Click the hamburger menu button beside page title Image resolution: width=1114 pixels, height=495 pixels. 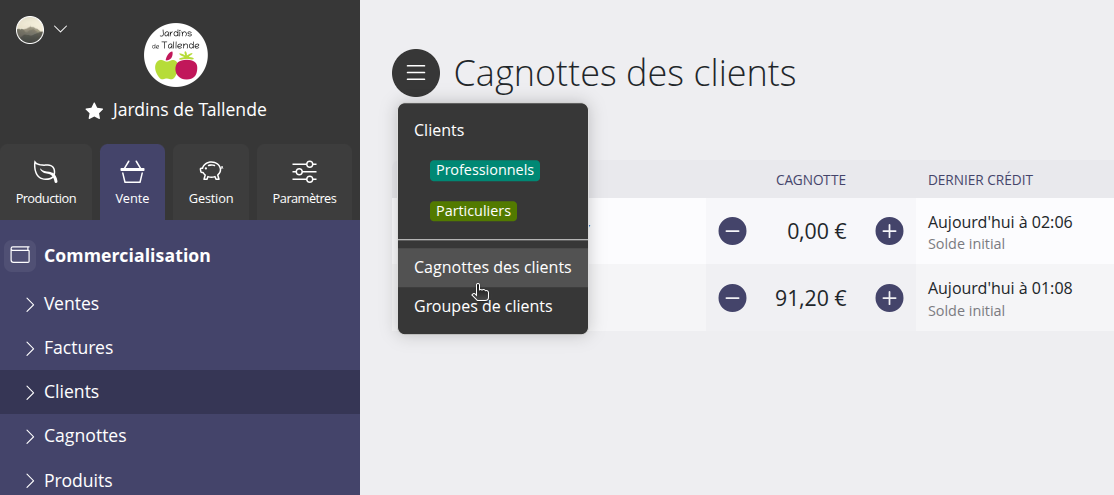416,73
